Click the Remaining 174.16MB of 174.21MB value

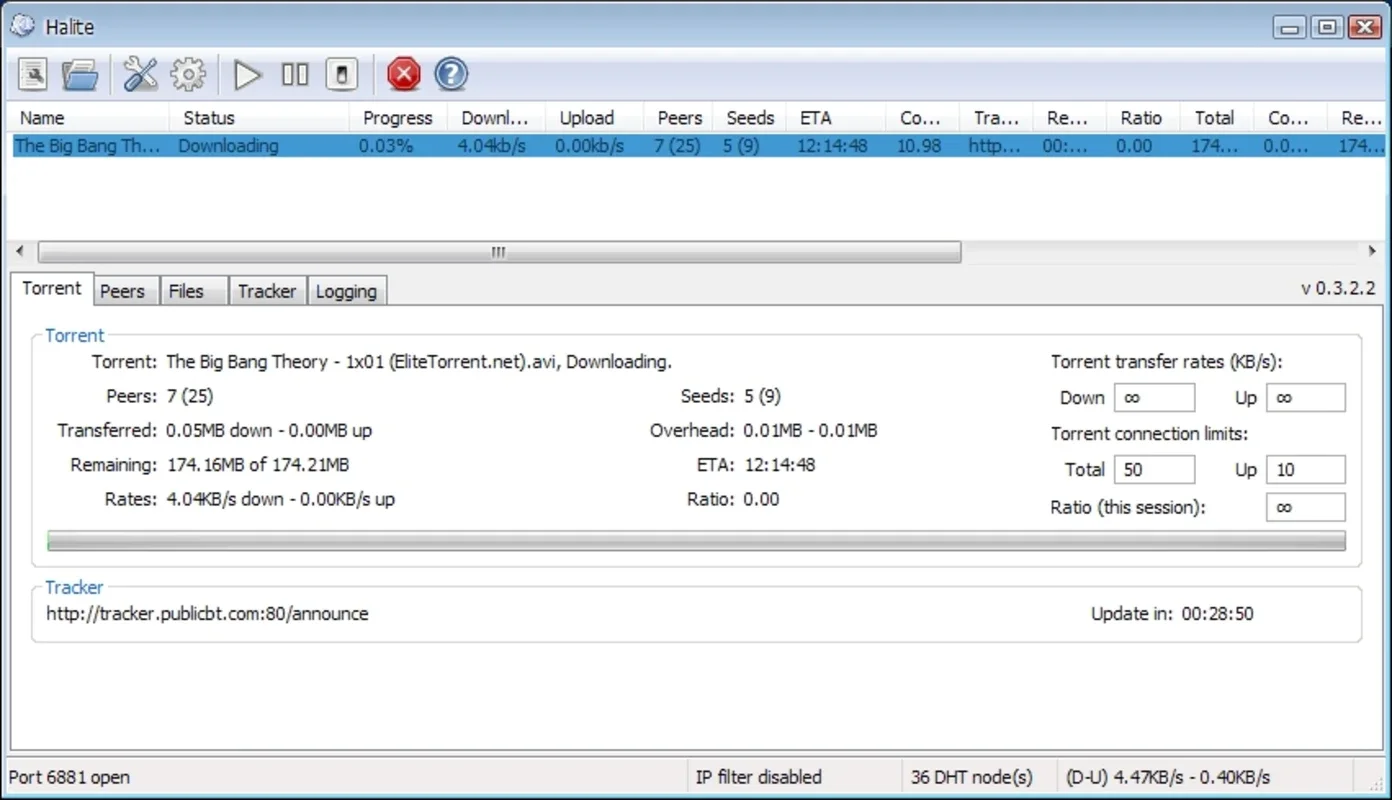[258, 465]
